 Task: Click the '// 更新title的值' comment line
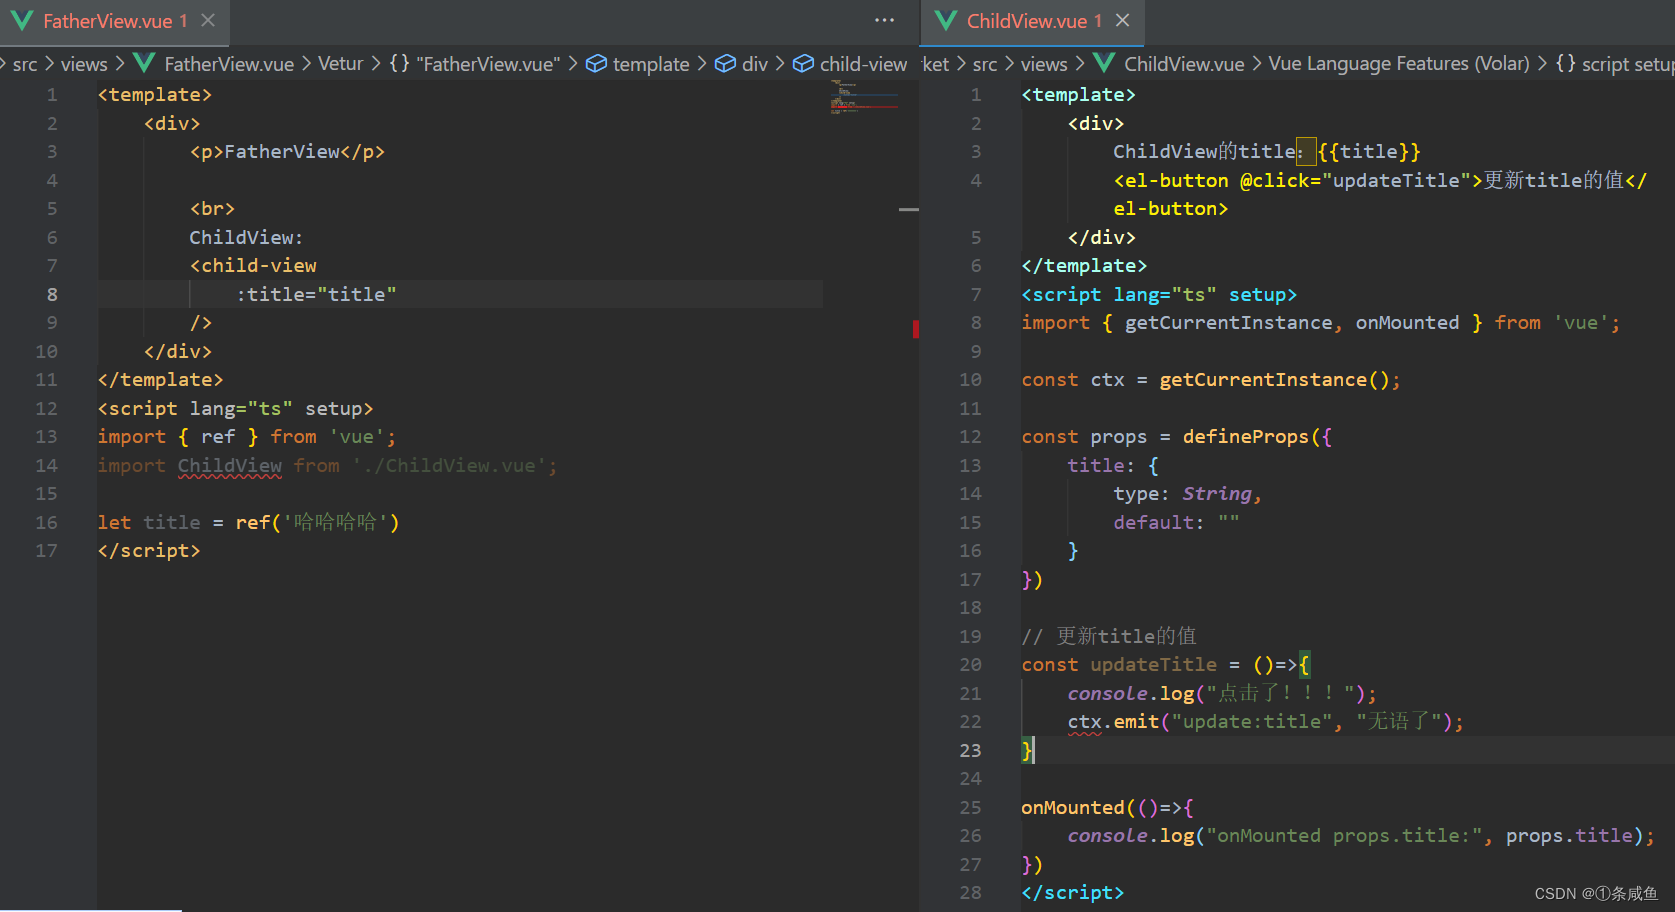pyautogui.click(x=1109, y=636)
